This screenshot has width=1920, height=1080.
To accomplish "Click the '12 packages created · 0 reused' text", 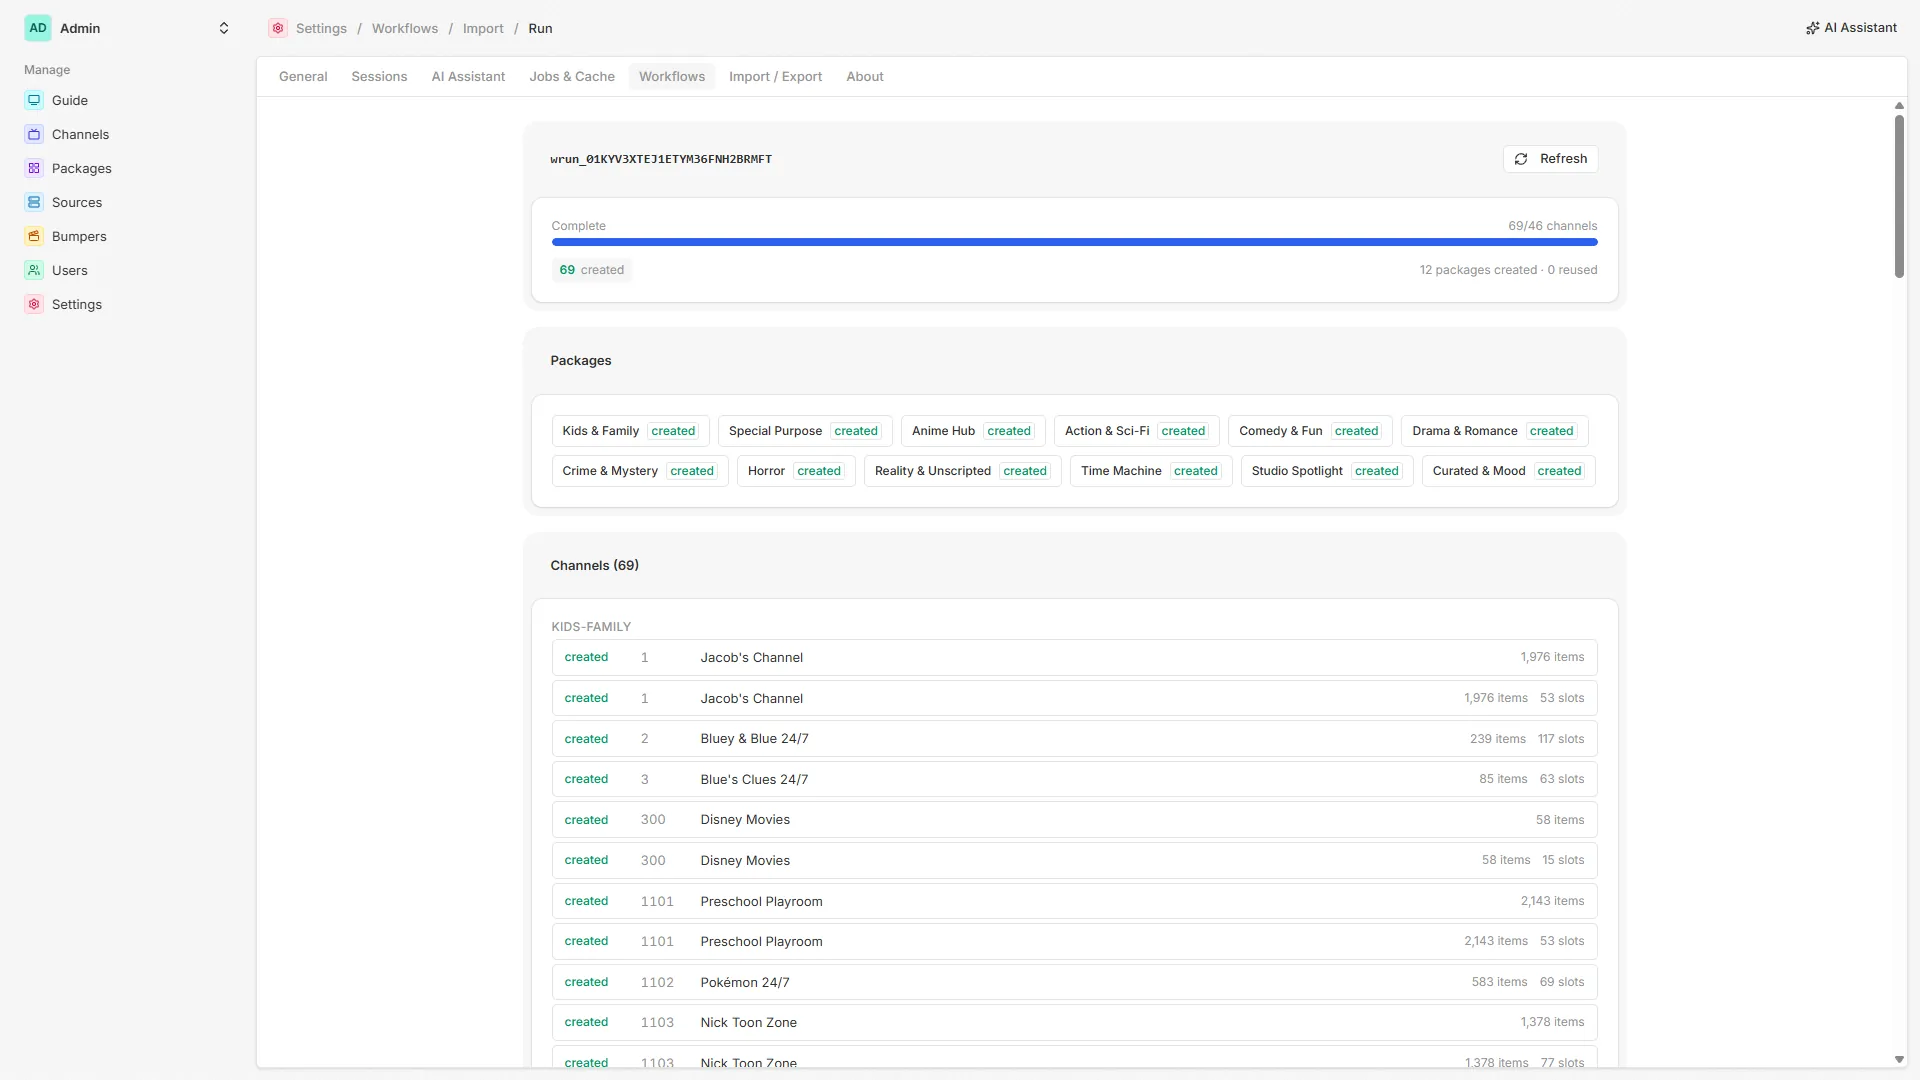I will [1508, 270].
